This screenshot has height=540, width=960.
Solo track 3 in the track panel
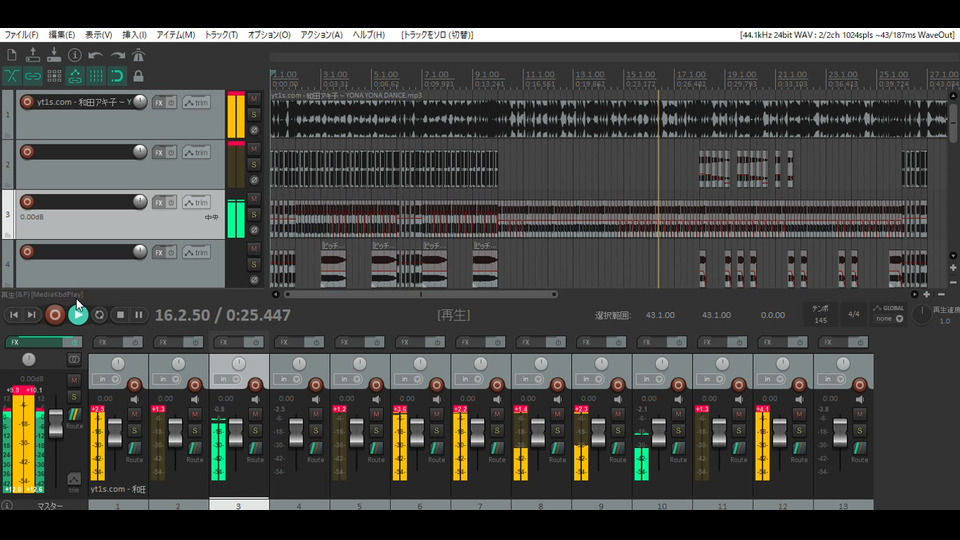click(254, 214)
